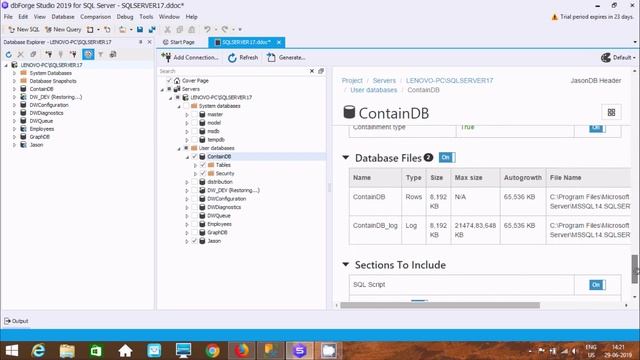Click the Servers breadcrumb link
The width and height of the screenshot is (640, 360).
(384, 80)
